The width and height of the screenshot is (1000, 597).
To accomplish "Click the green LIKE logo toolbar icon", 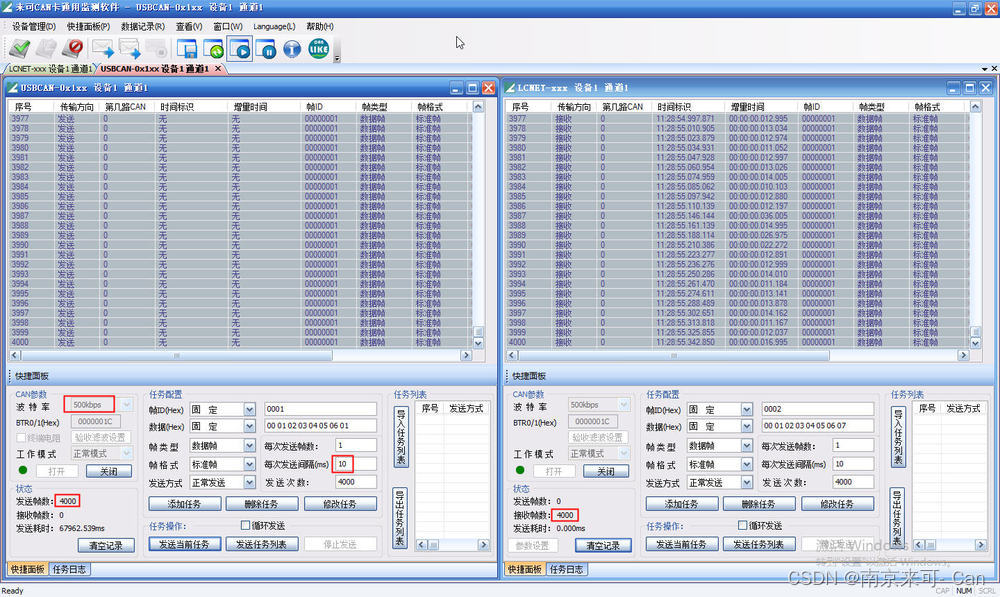I will tap(318, 48).
